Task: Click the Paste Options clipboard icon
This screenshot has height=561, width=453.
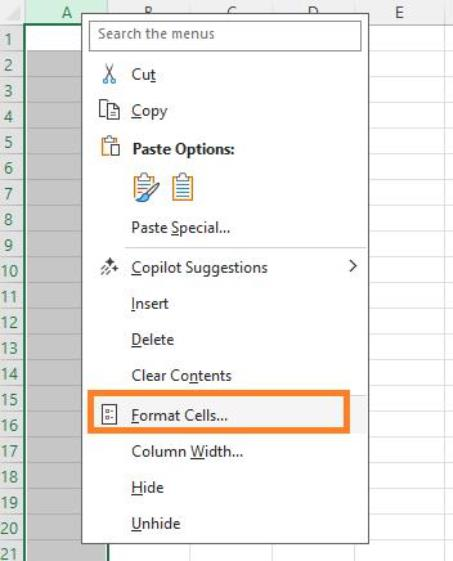Action: [110, 146]
